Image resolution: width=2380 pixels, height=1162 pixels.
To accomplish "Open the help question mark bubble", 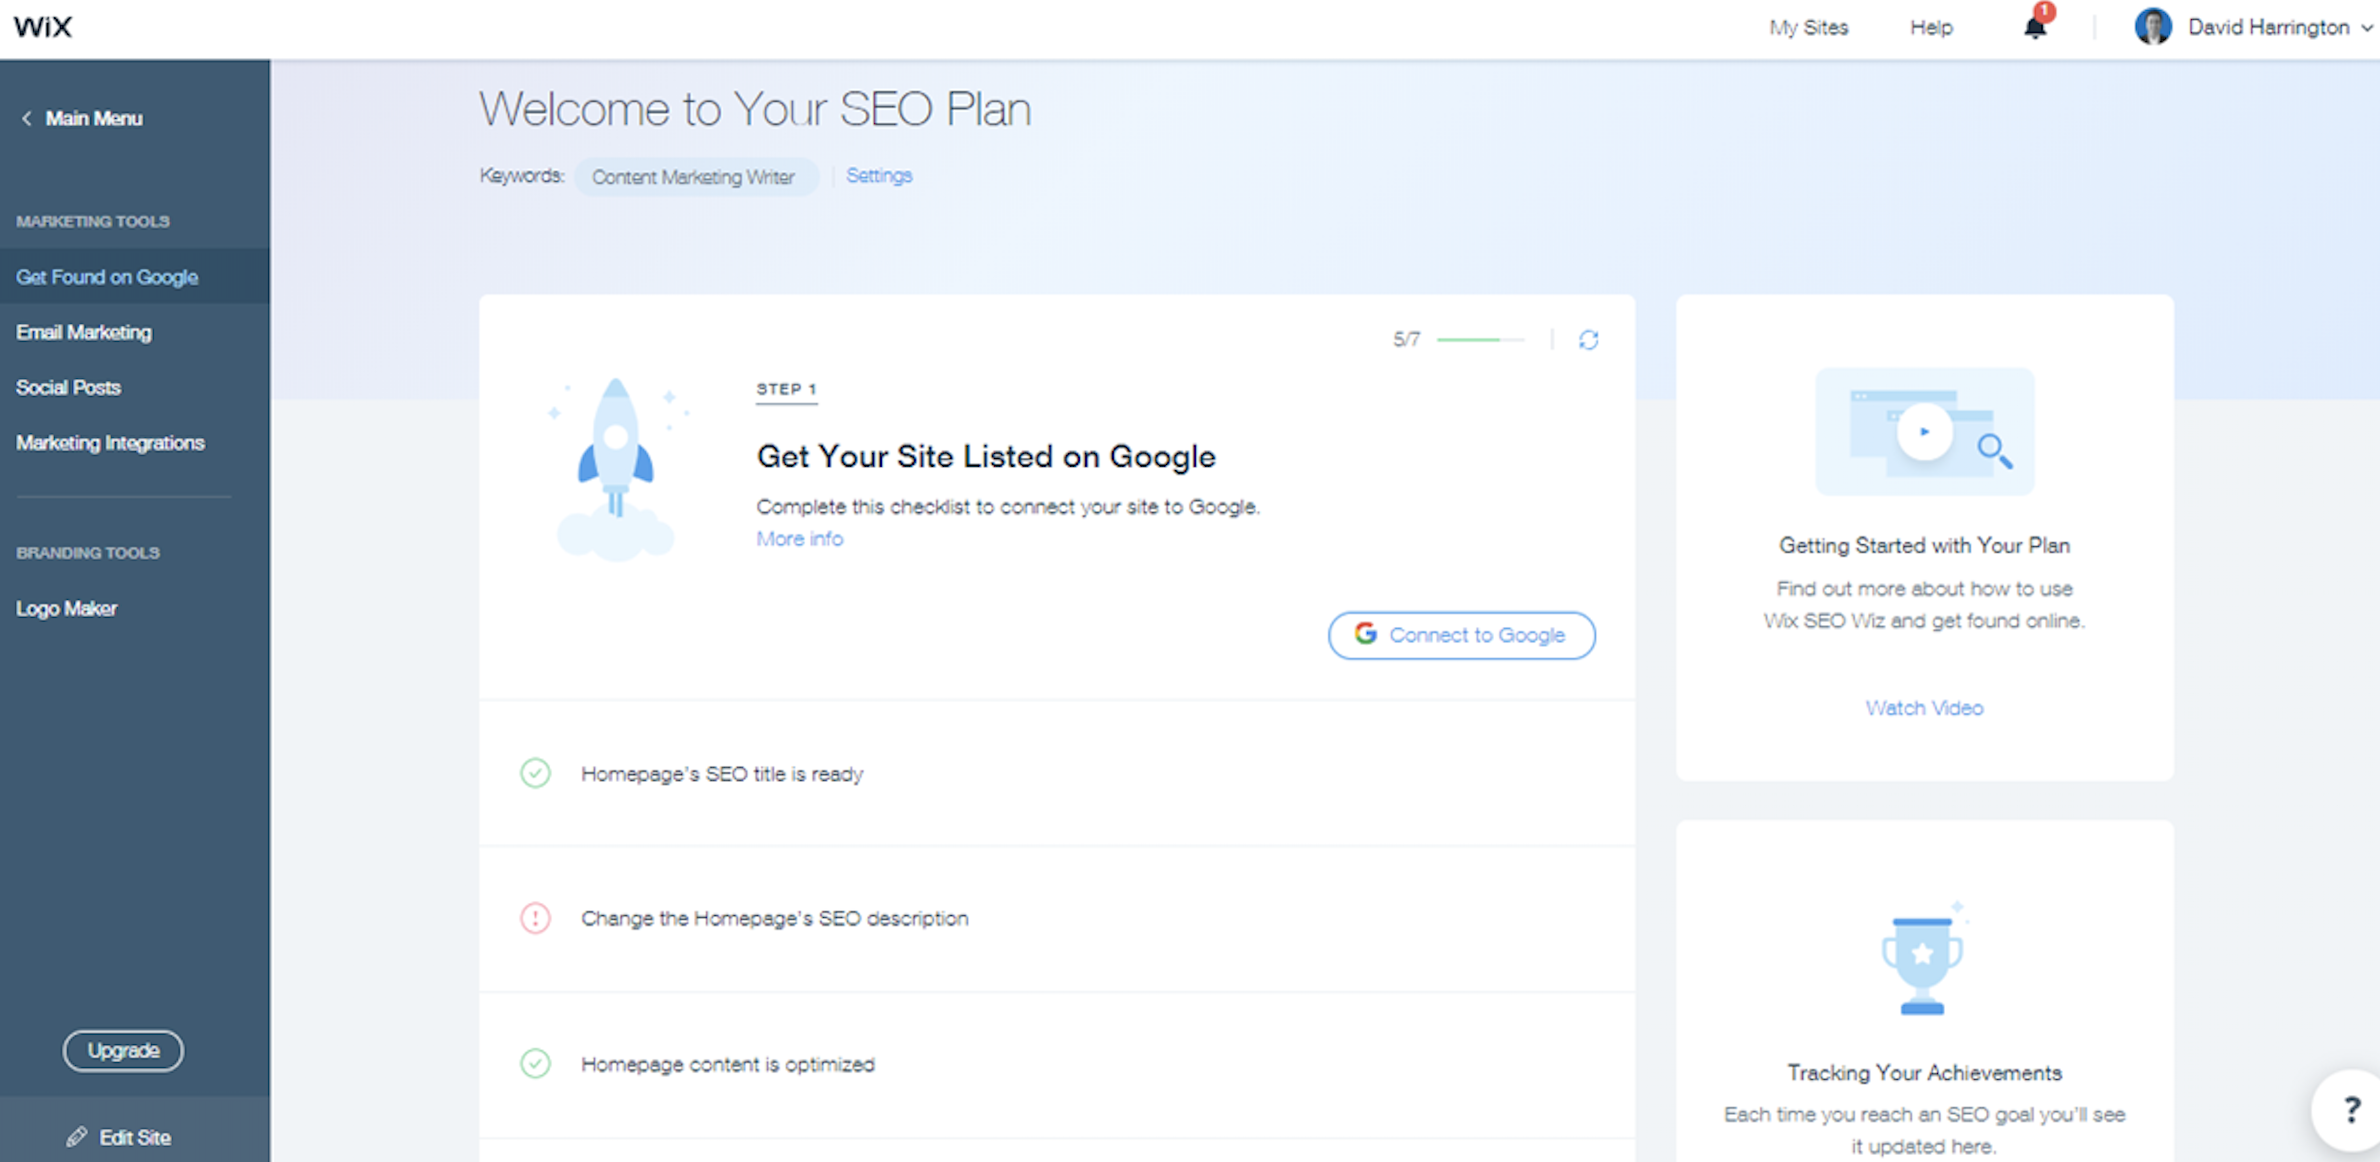I will coord(2350,1109).
